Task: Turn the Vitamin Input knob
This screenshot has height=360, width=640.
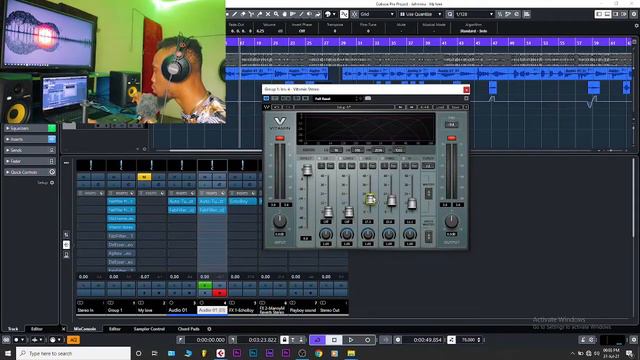Action: 280,221
